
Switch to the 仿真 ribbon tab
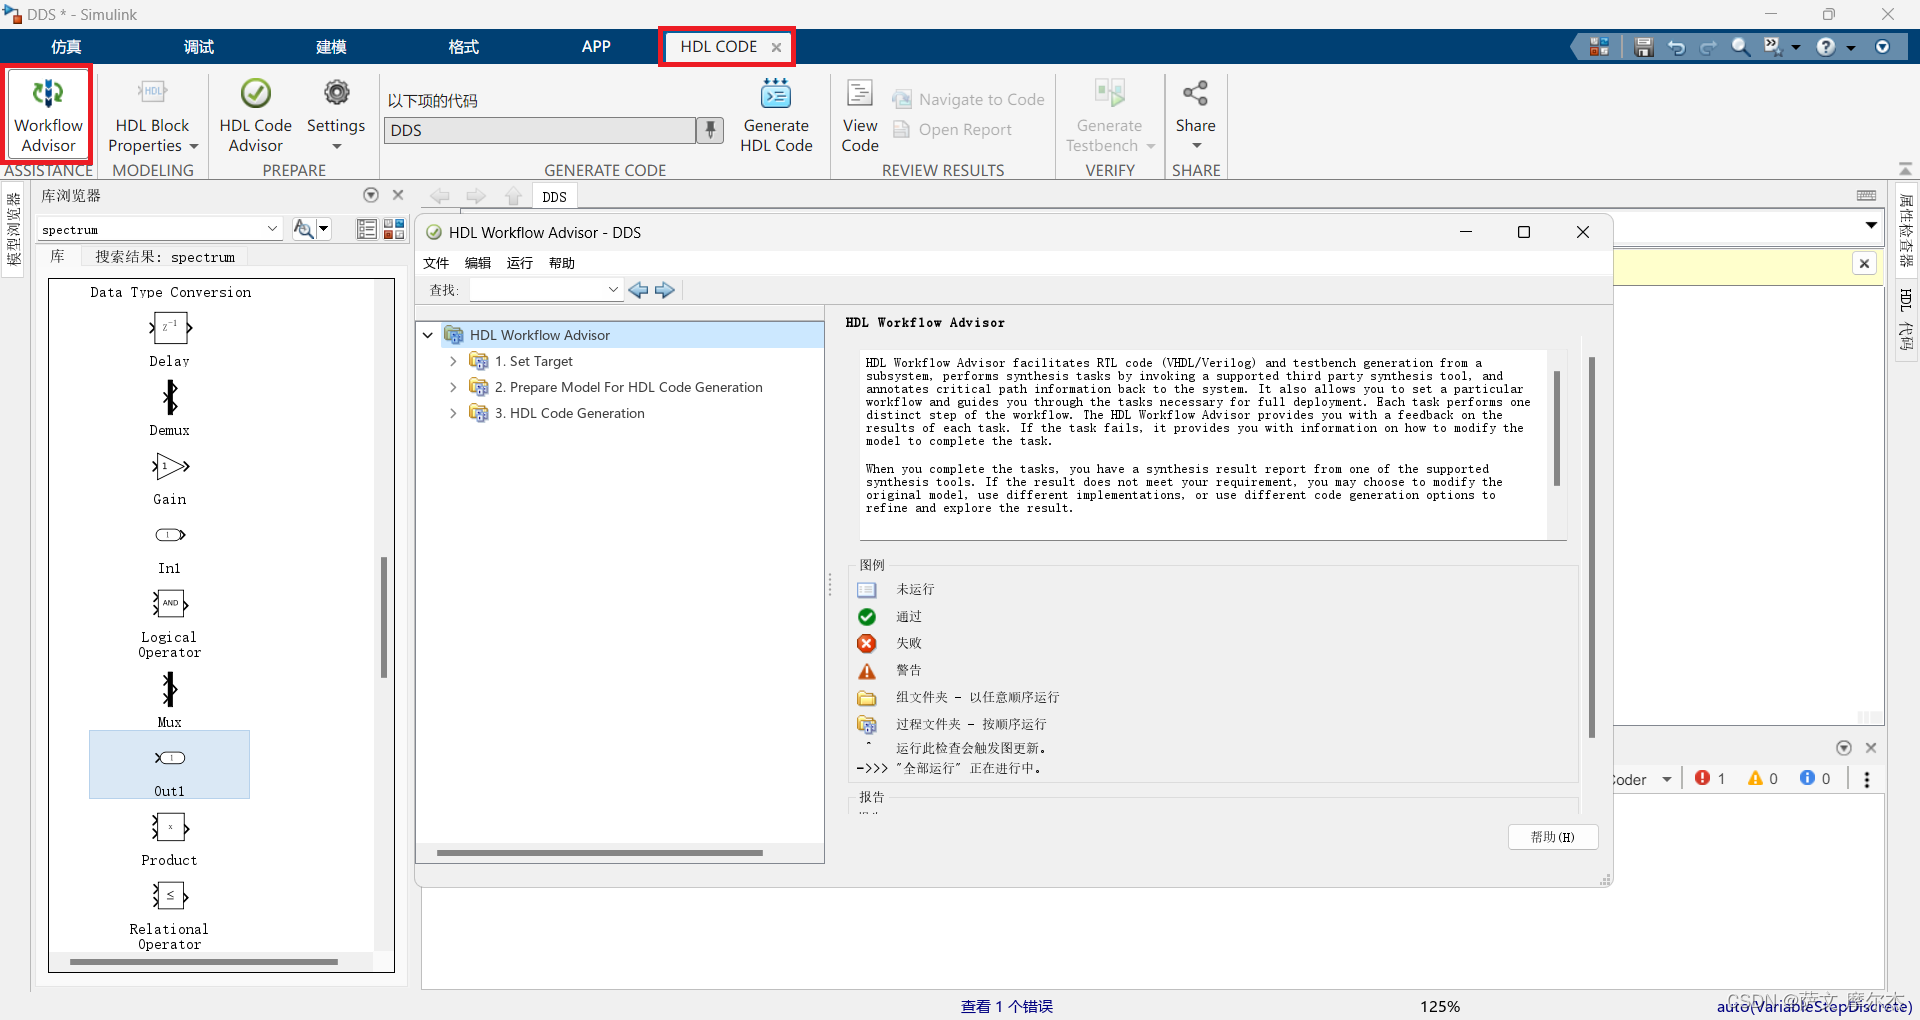pos(66,47)
